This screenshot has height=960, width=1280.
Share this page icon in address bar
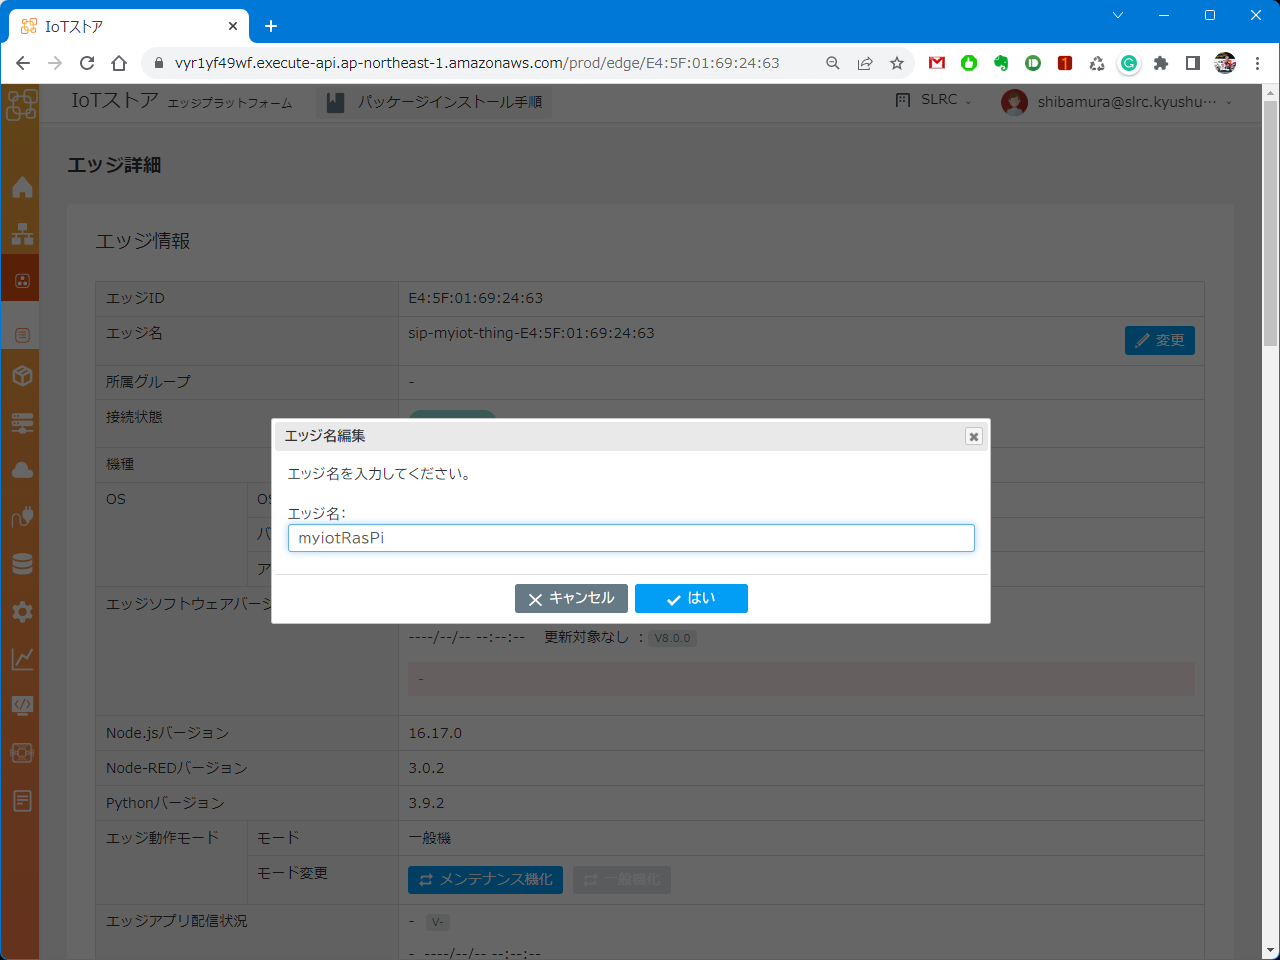pos(865,63)
